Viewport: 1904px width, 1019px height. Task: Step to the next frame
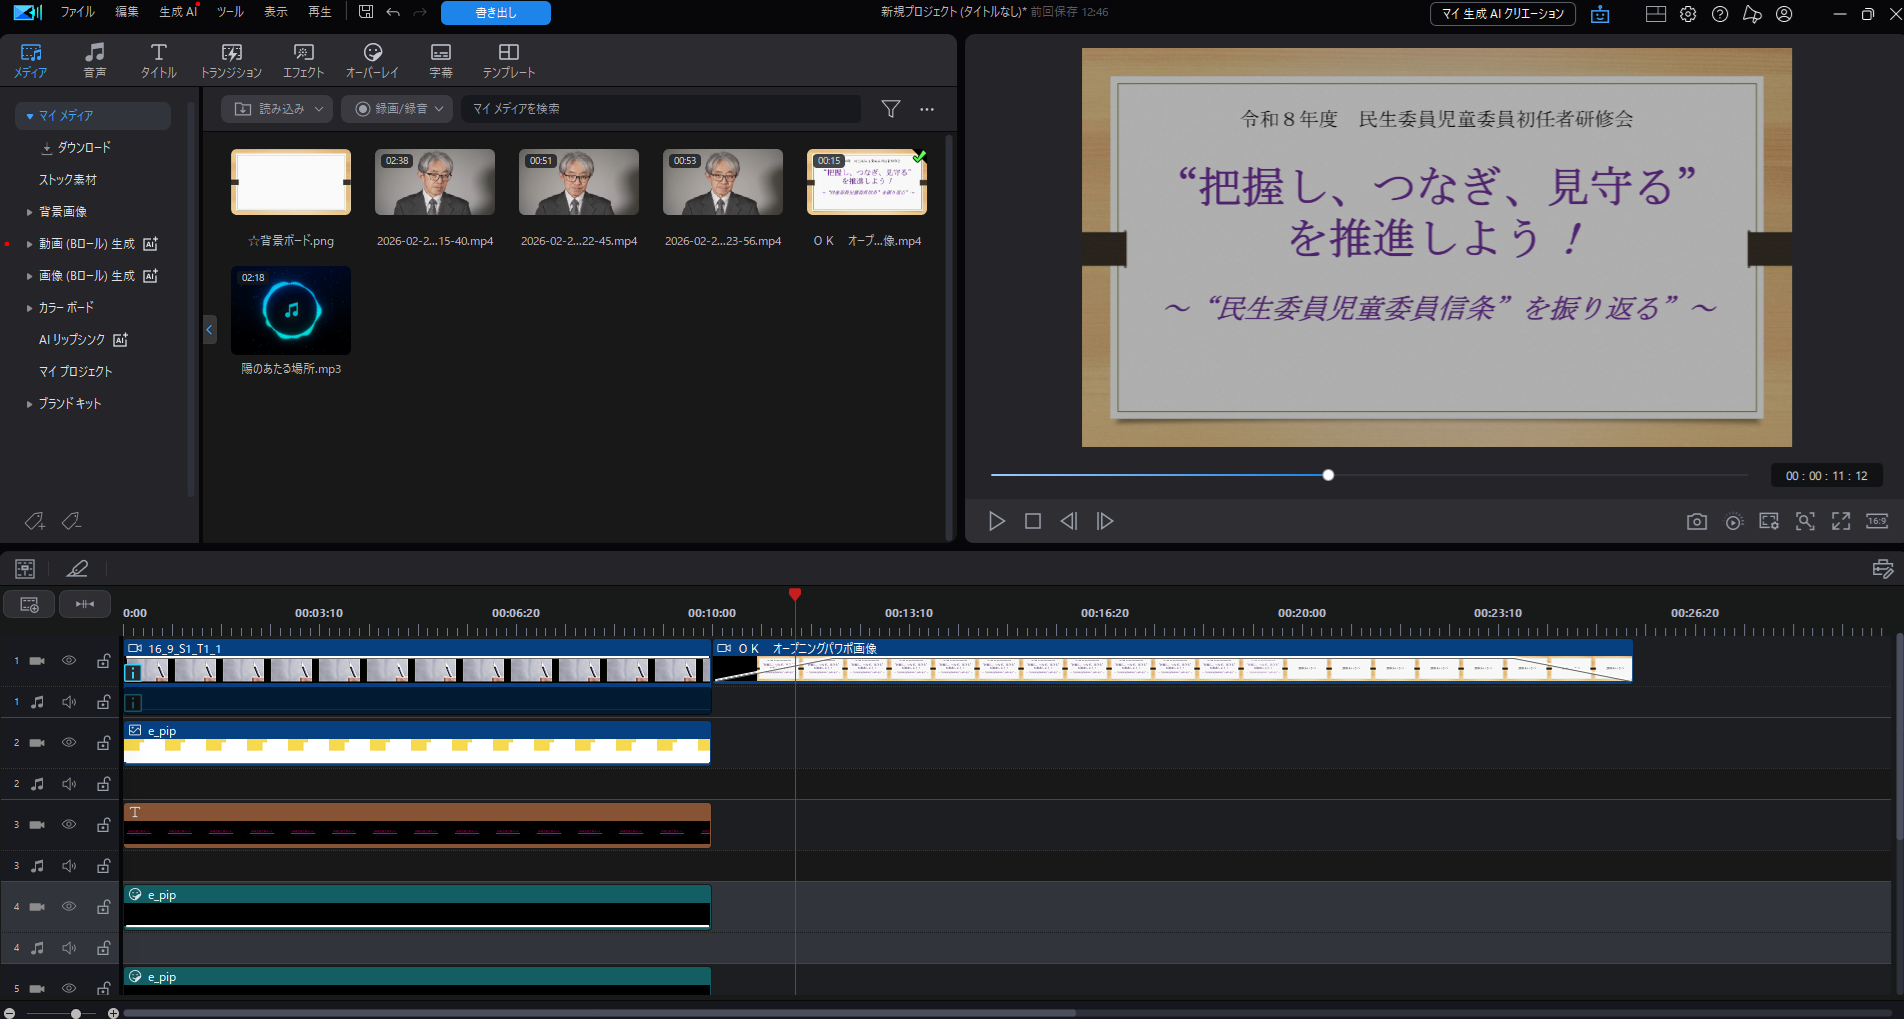point(1105,521)
